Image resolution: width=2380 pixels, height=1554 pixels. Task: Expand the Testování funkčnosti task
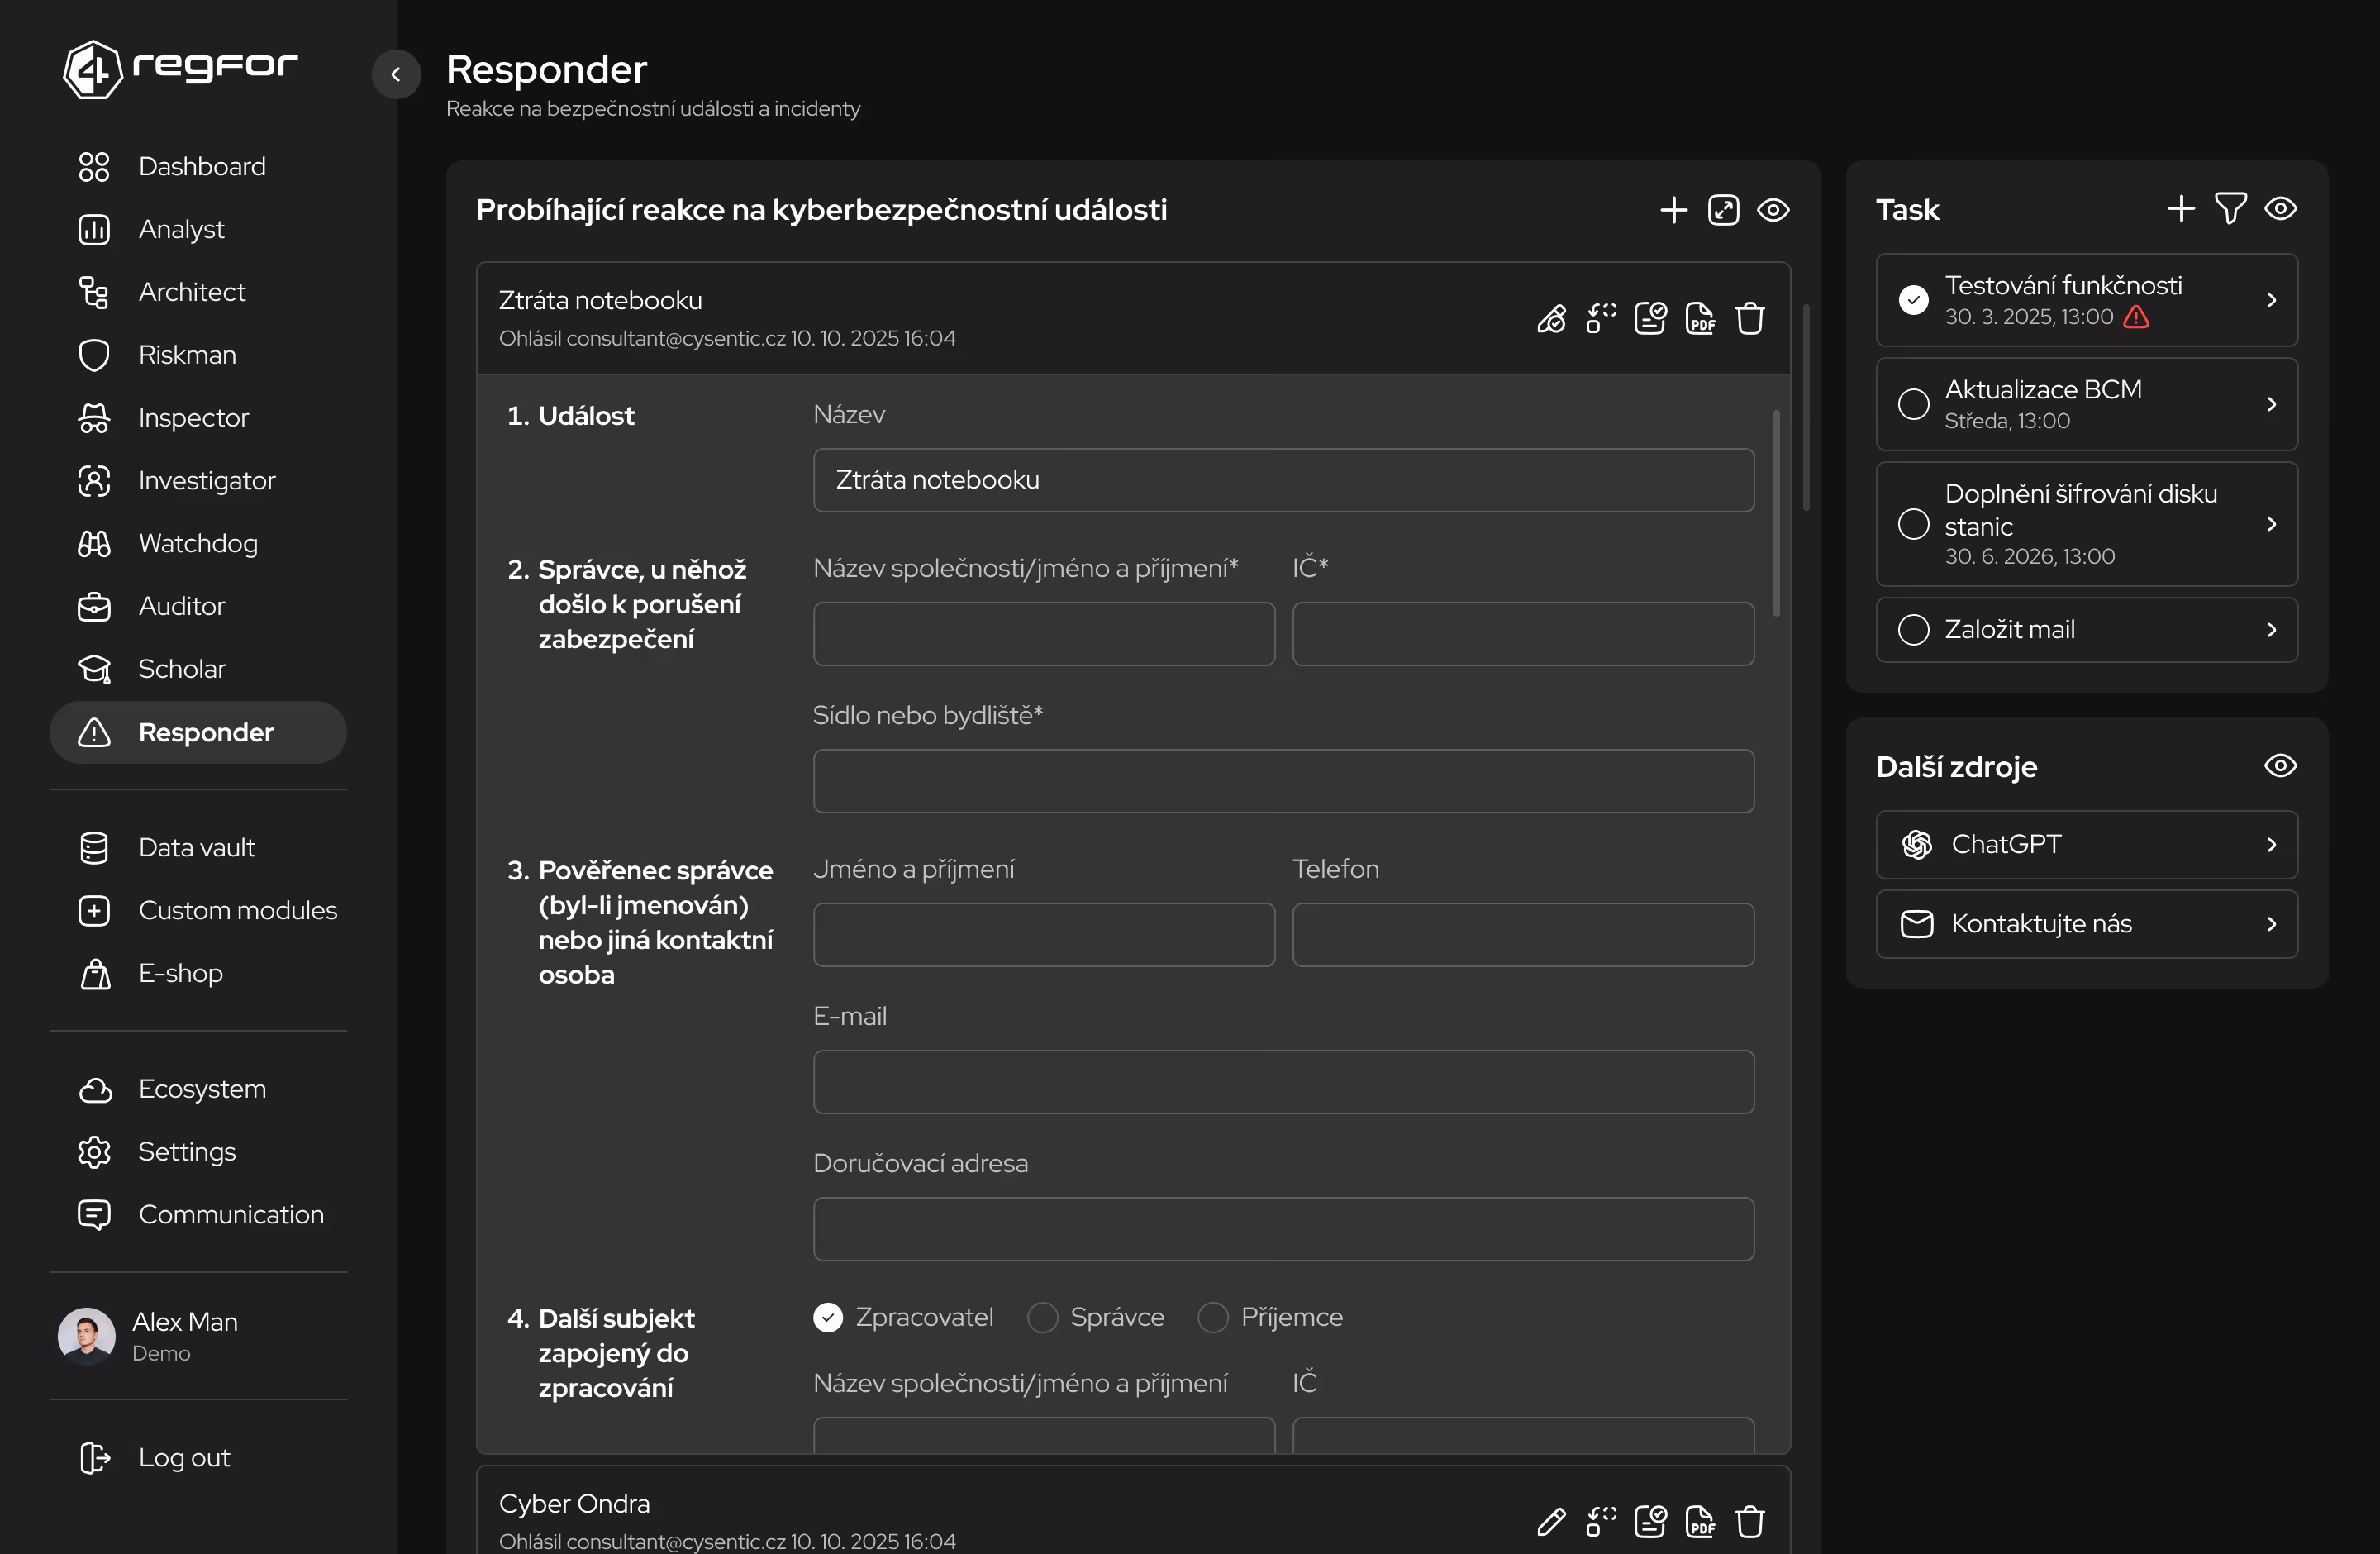2271,300
